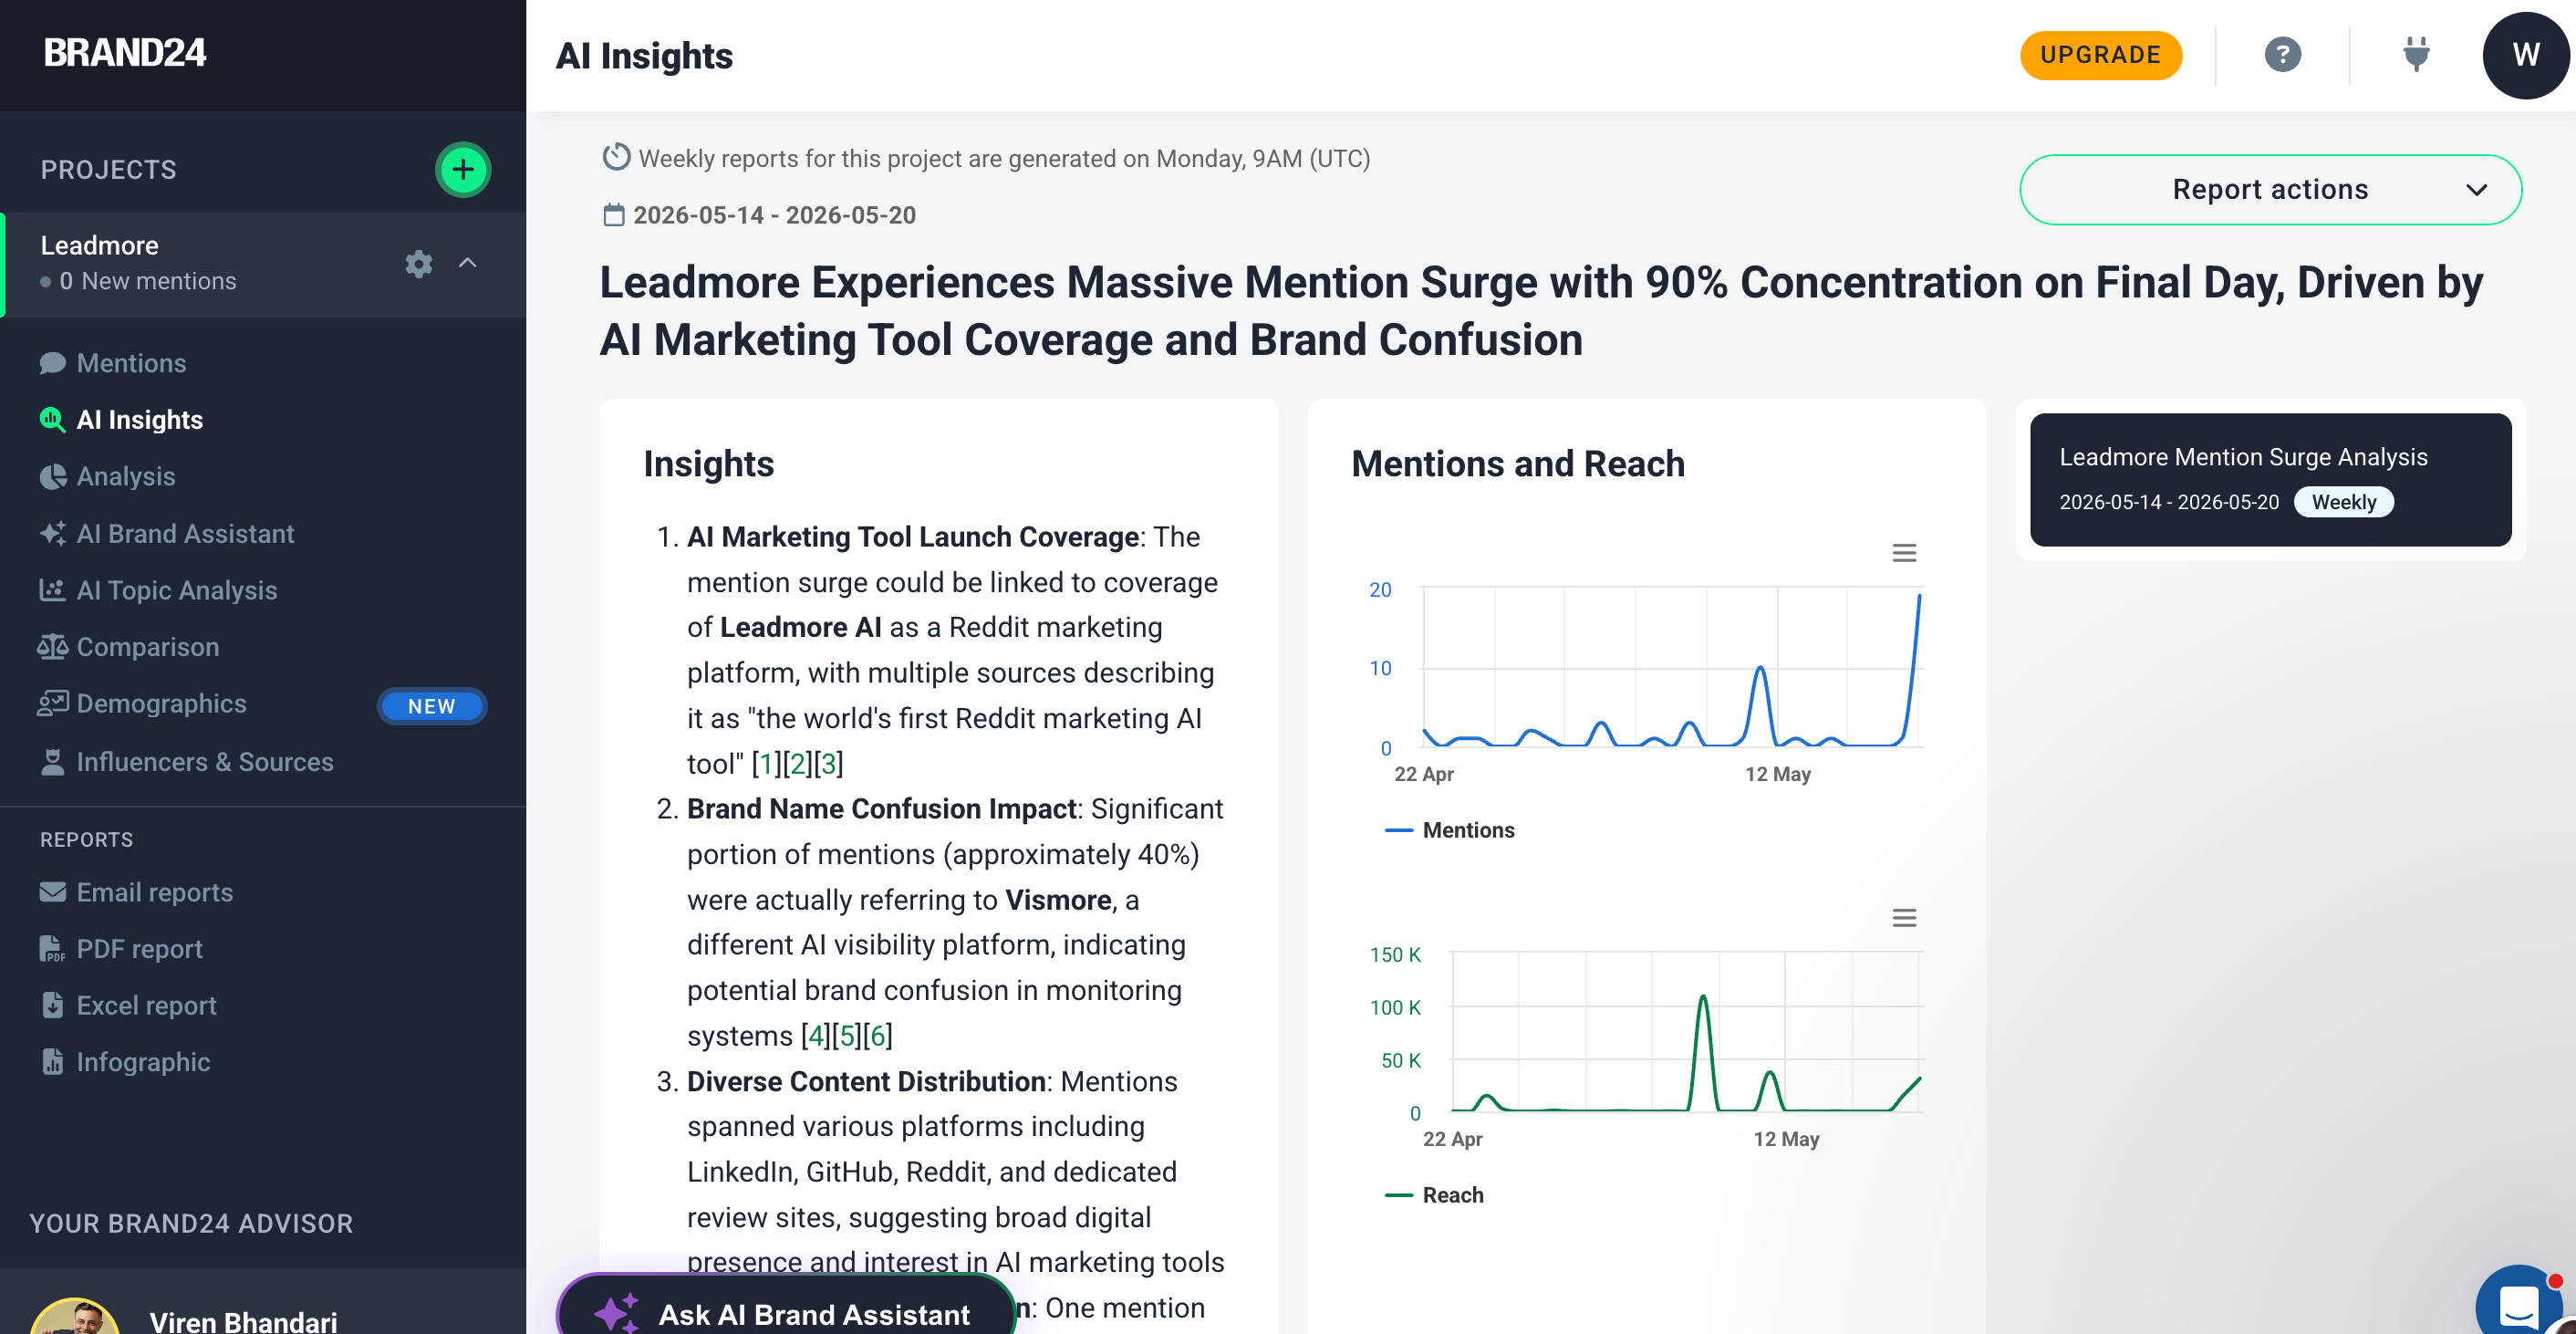Click the Mentions speech bubble icon
The height and width of the screenshot is (1334, 2576).
[52, 363]
